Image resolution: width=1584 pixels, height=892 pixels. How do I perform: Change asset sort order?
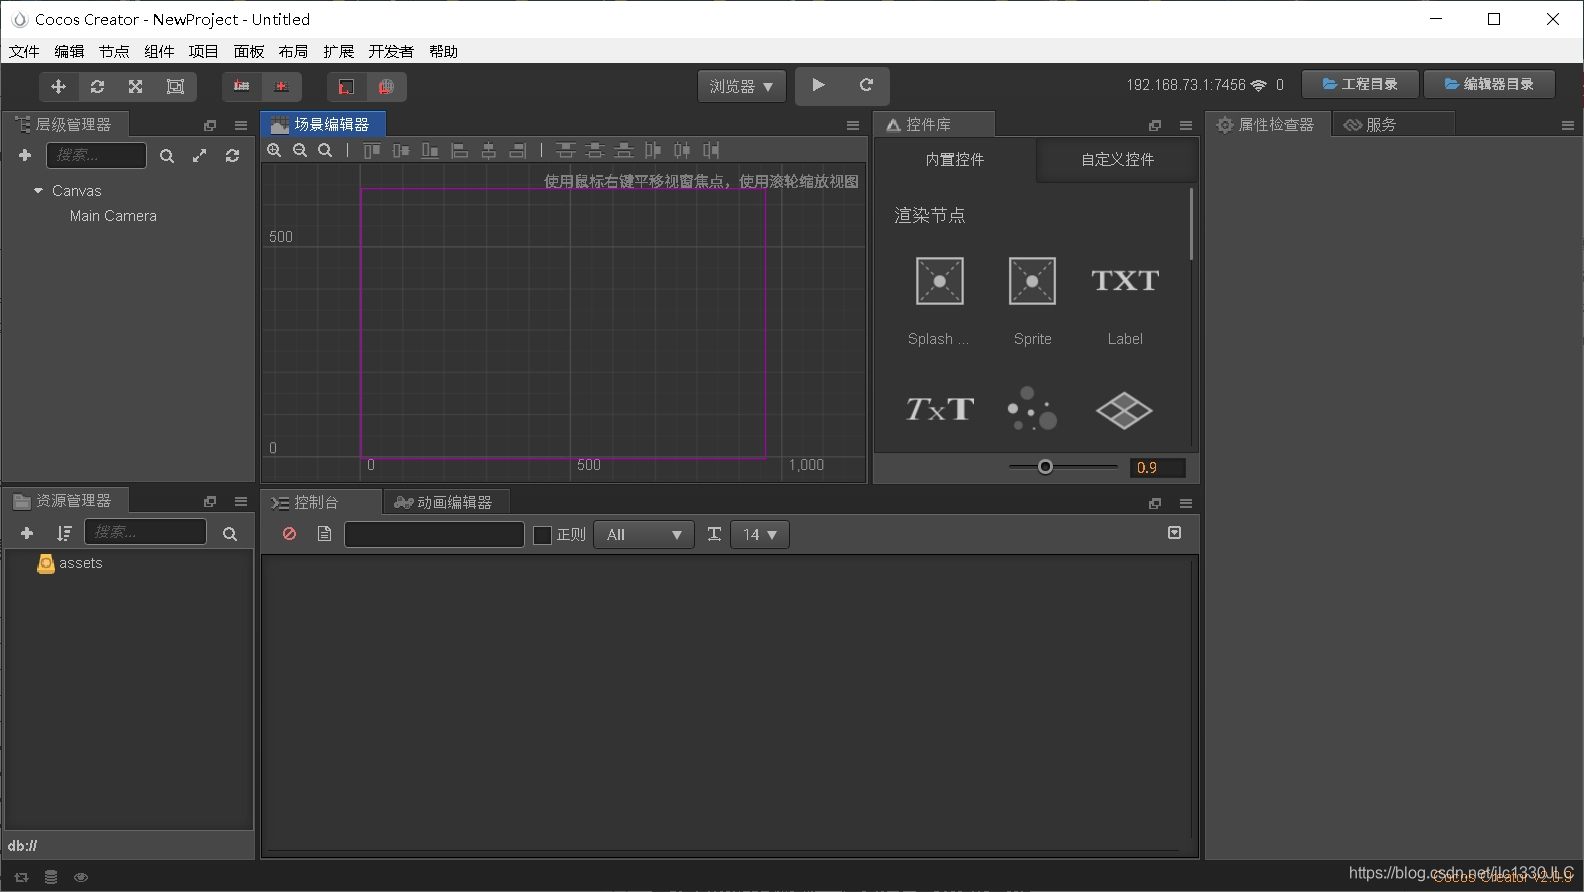pos(64,533)
